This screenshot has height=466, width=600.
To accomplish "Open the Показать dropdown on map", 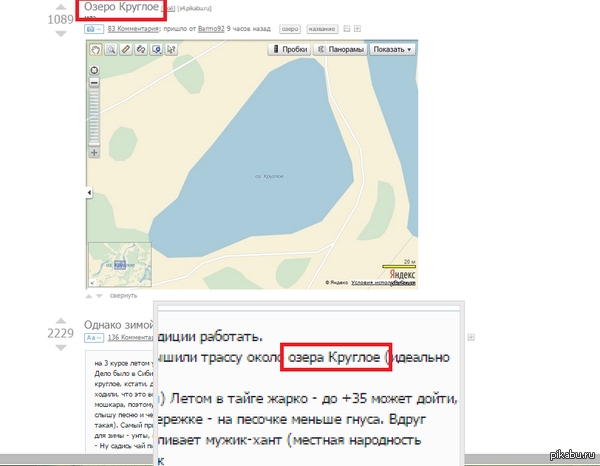I will pyautogui.click(x=391, y=49).
